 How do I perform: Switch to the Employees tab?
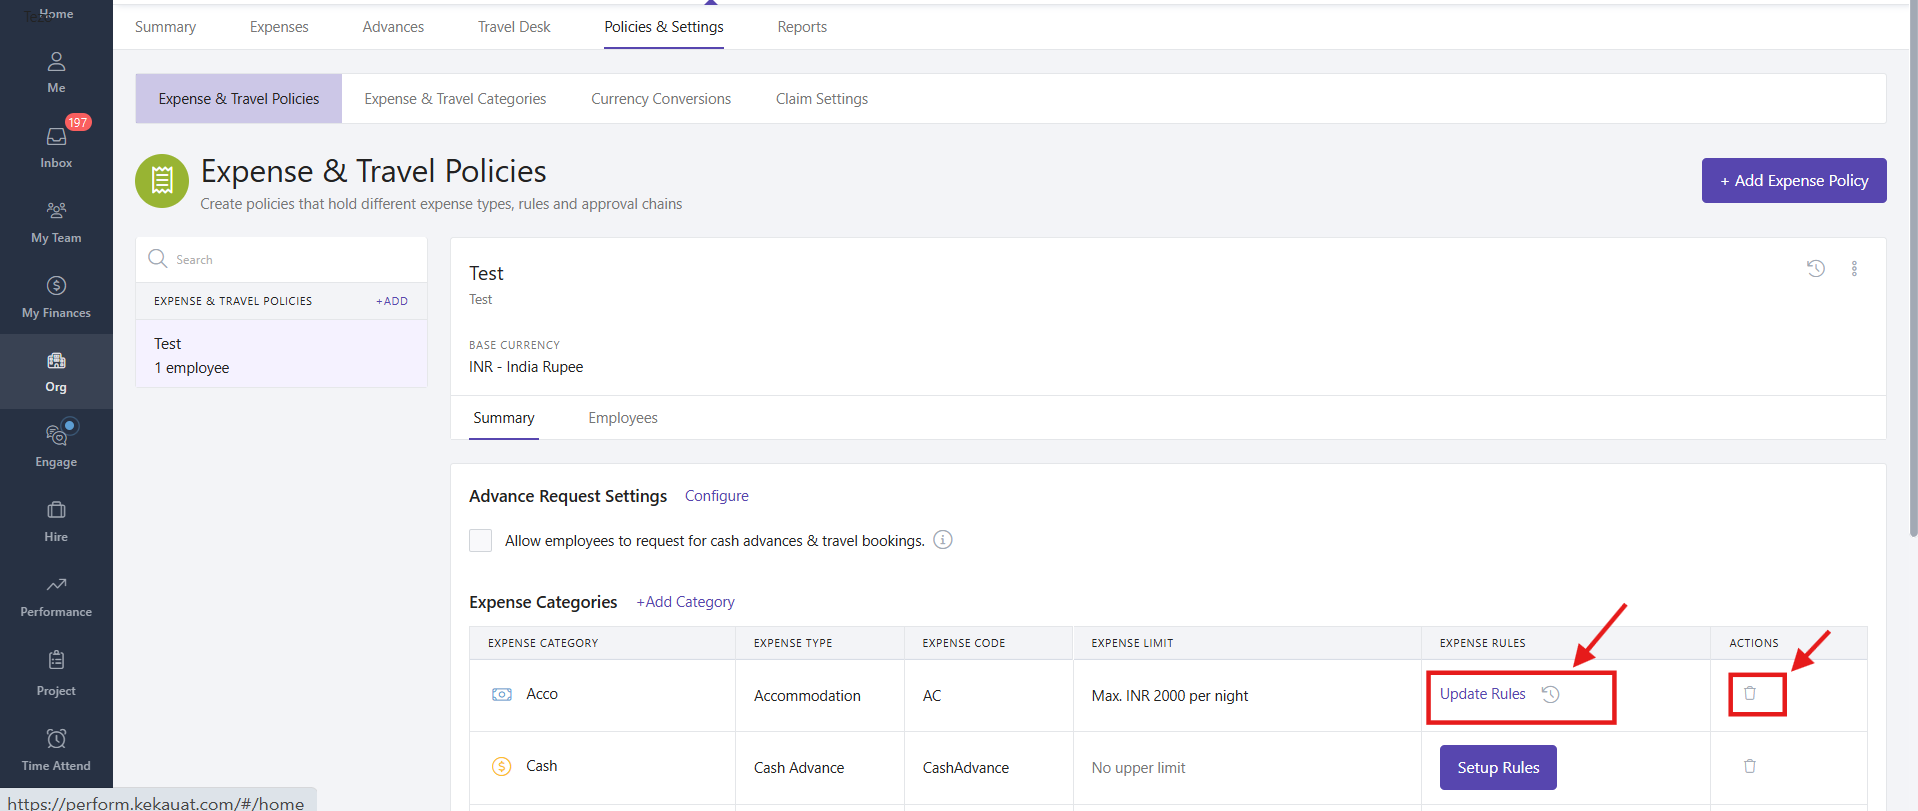(622, 418)
